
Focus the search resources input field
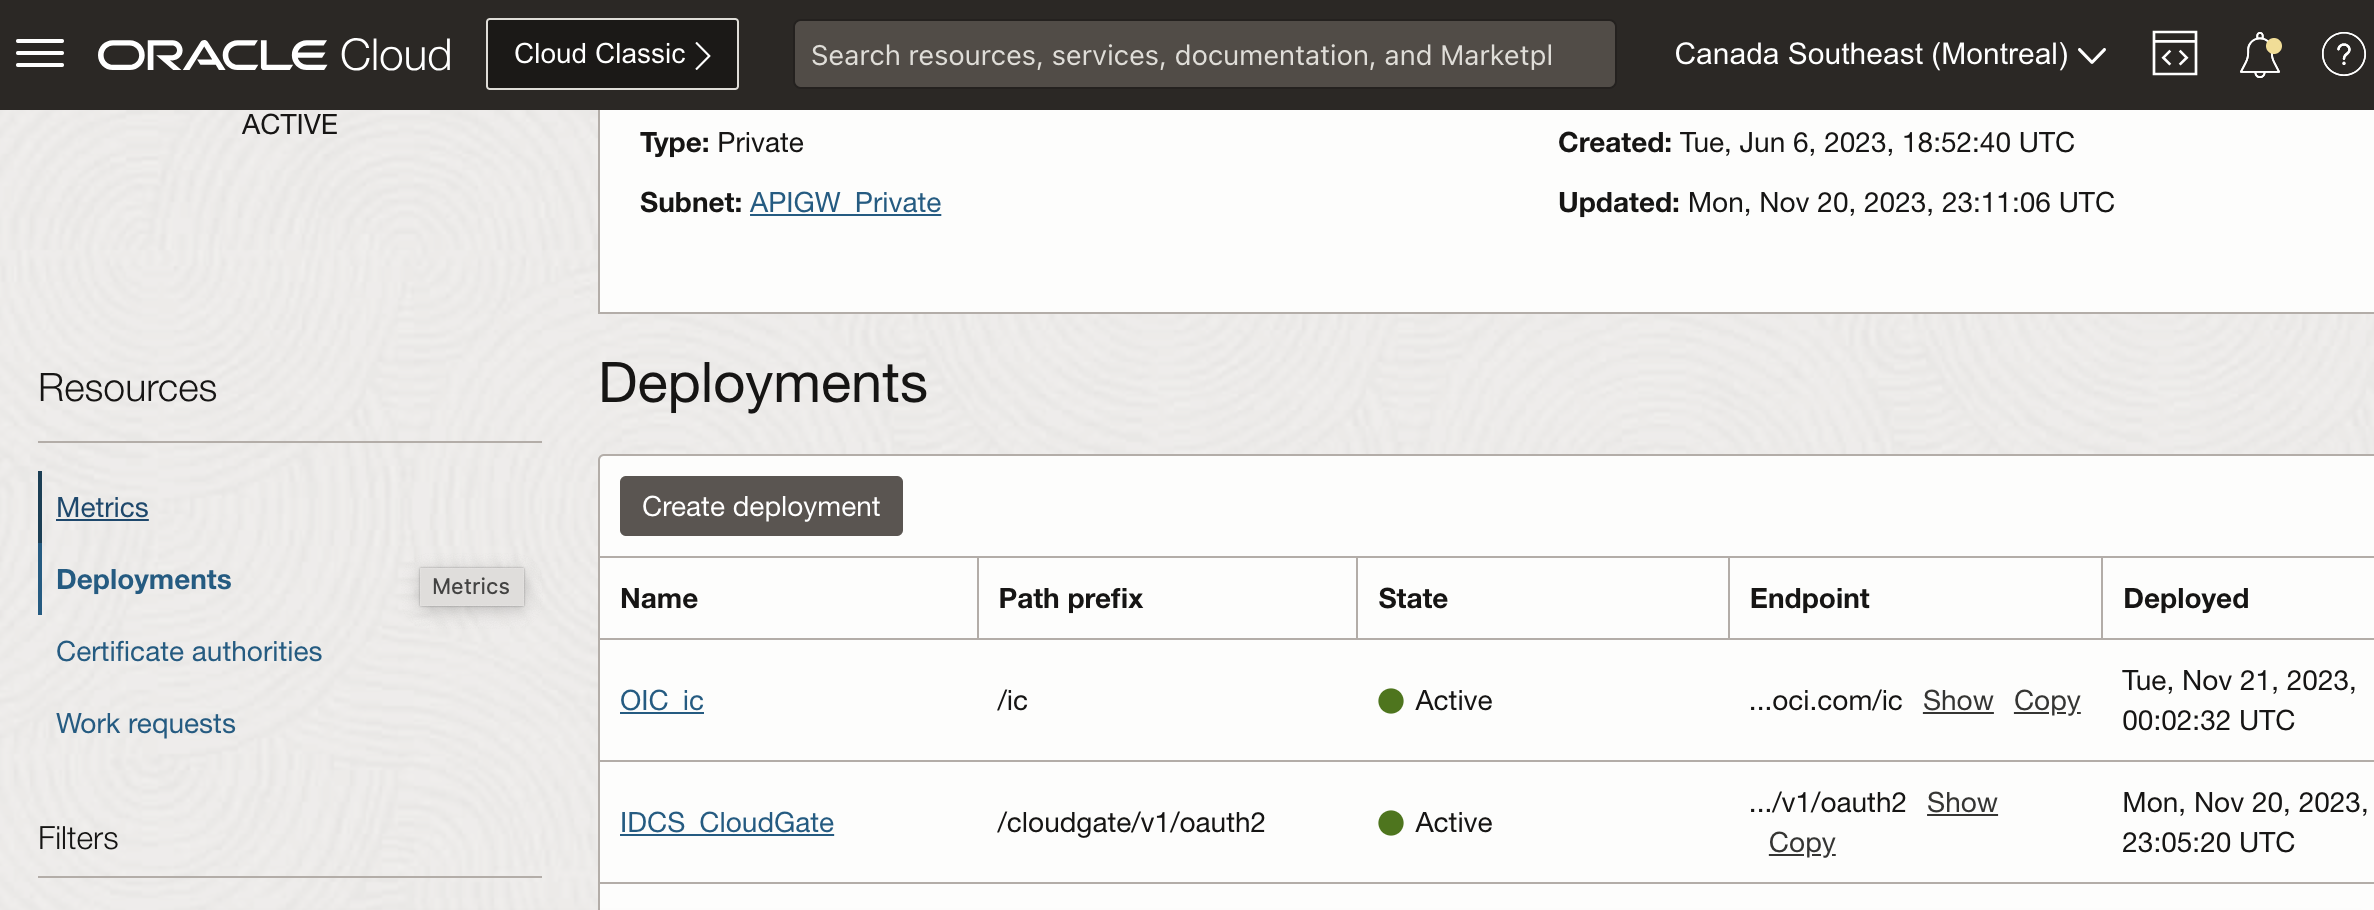point(1203,55)
